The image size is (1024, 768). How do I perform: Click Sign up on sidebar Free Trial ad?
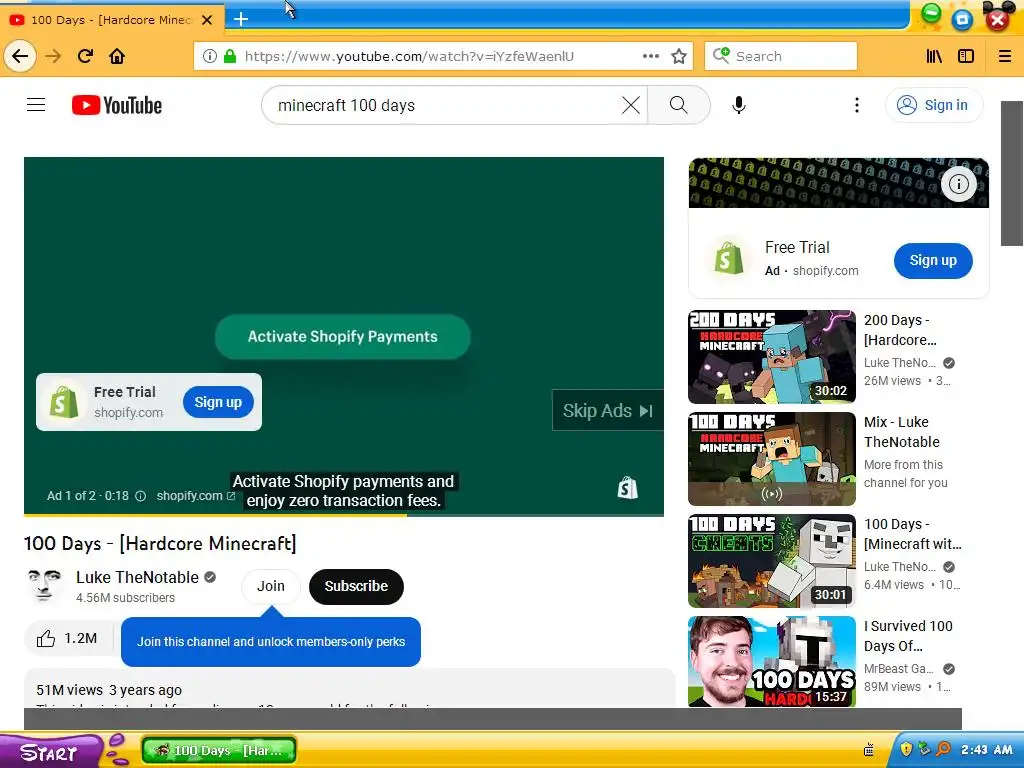coord(933,261)
